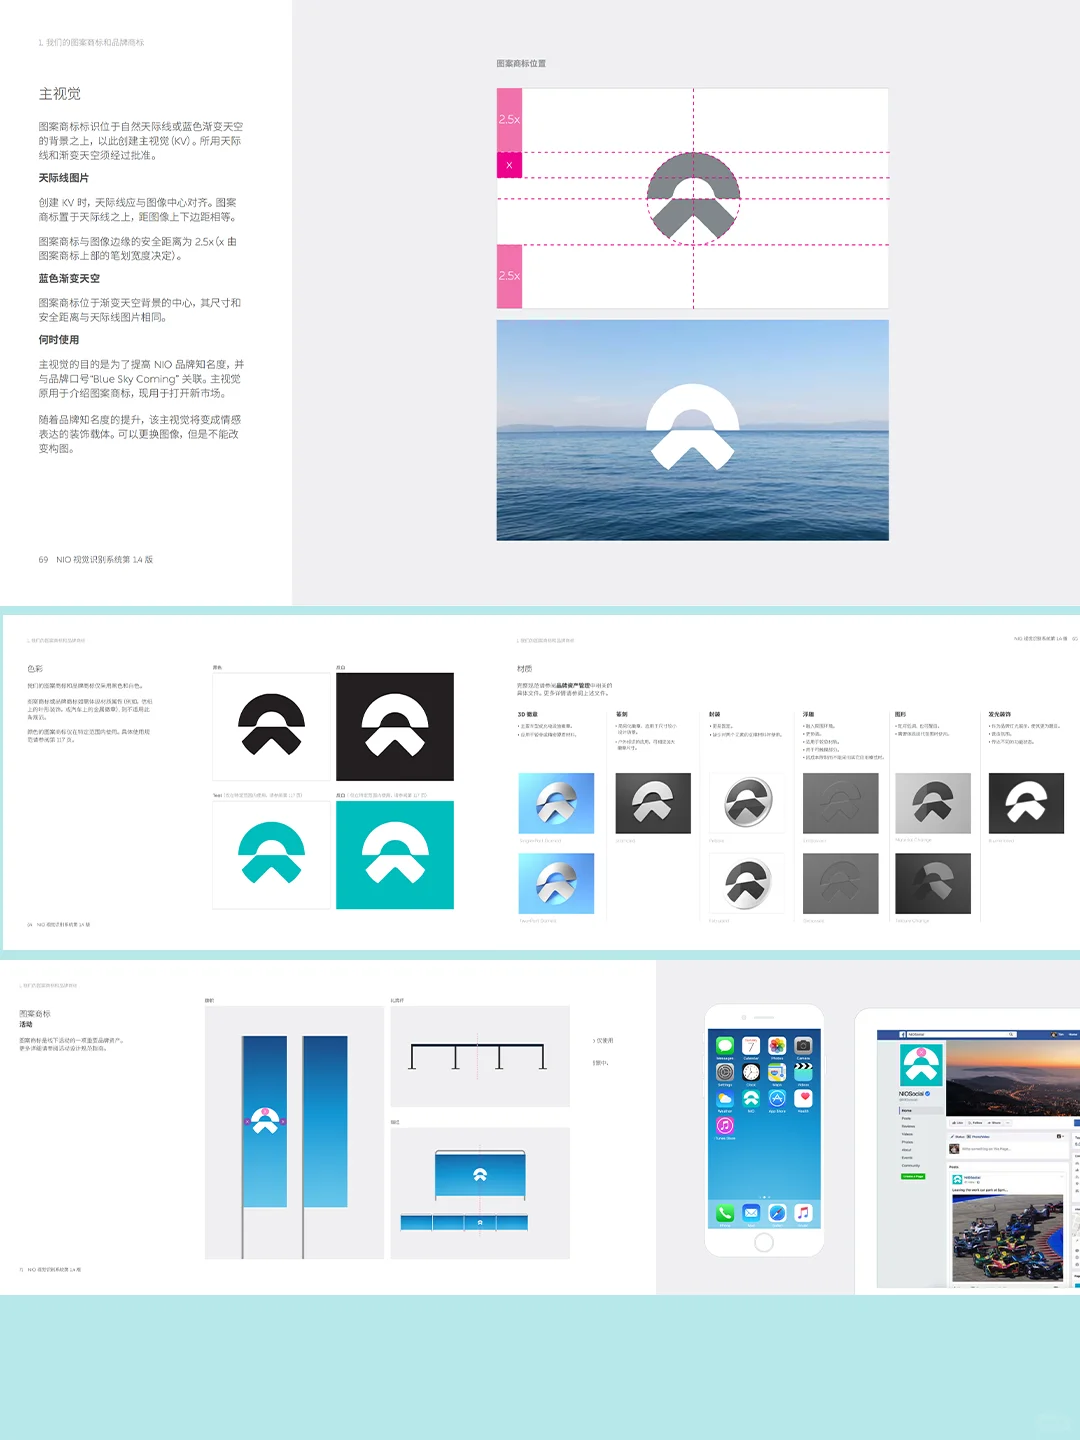Click the Like button under the cover photo
The width and height of the screenshot is (1080, 1440).
coord(957,1123)
